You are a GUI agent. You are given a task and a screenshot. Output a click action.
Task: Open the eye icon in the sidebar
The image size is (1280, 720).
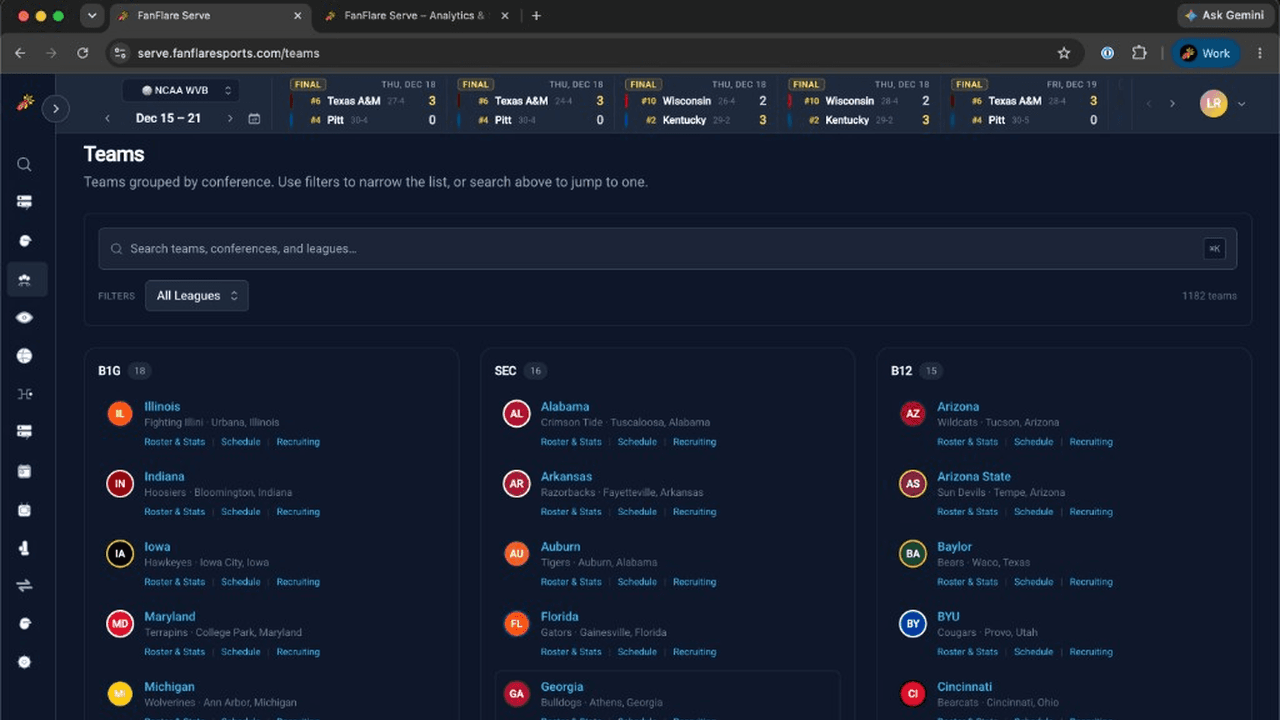25,318
